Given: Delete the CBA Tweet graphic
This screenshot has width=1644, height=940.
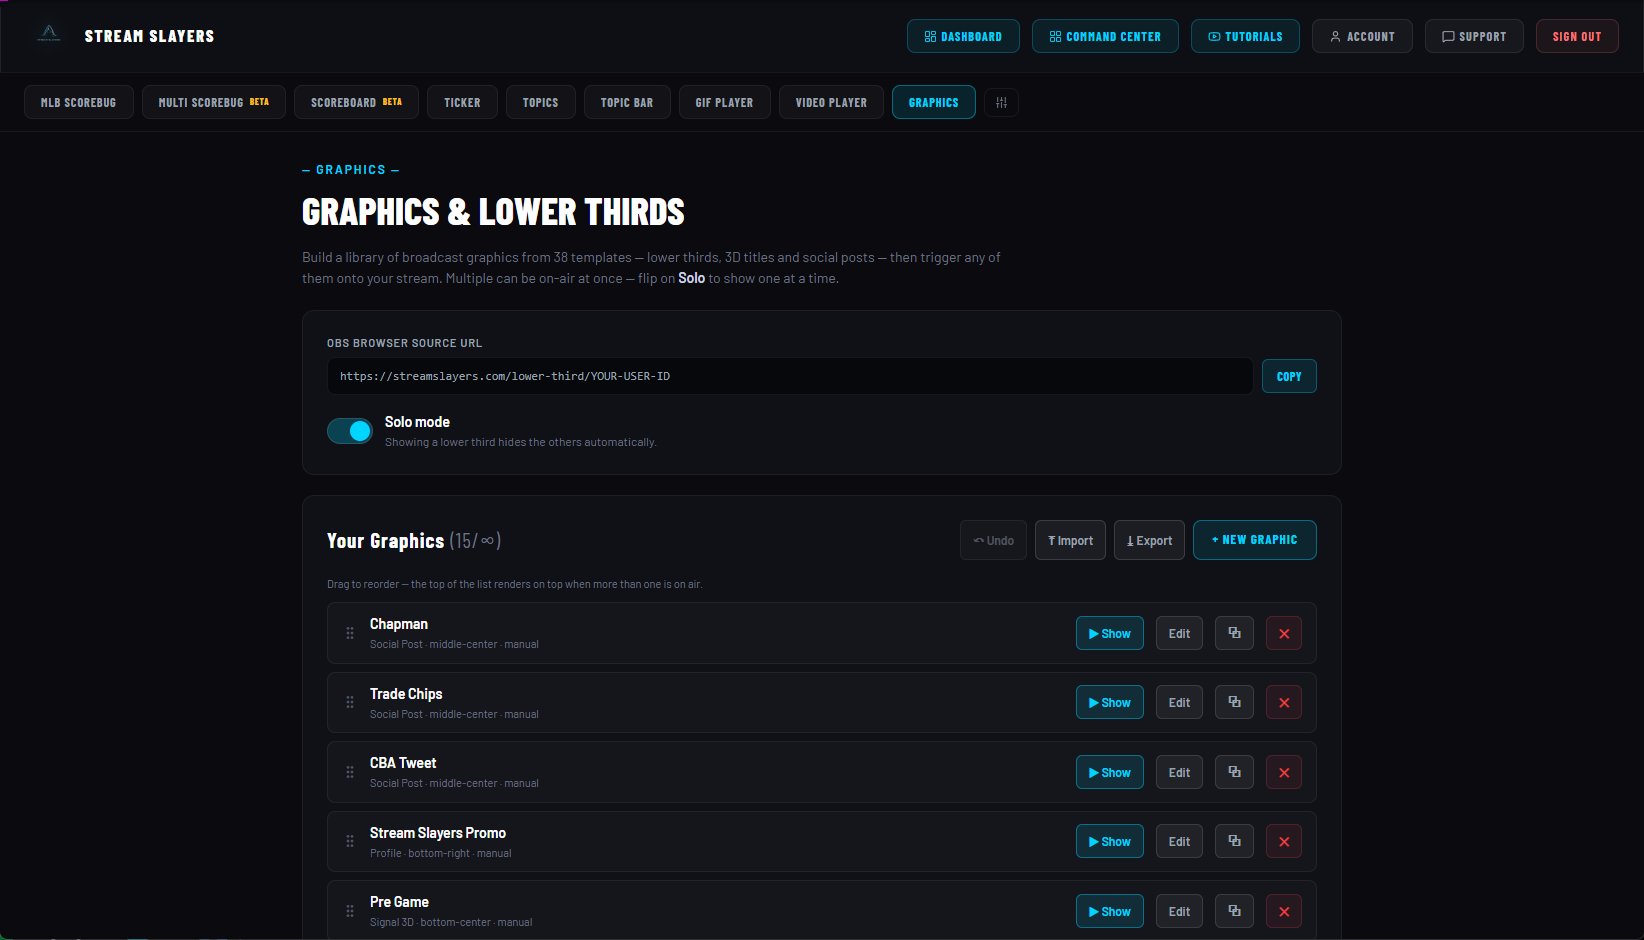Looking at the screenshot, I should click(x=1284, y=772).
